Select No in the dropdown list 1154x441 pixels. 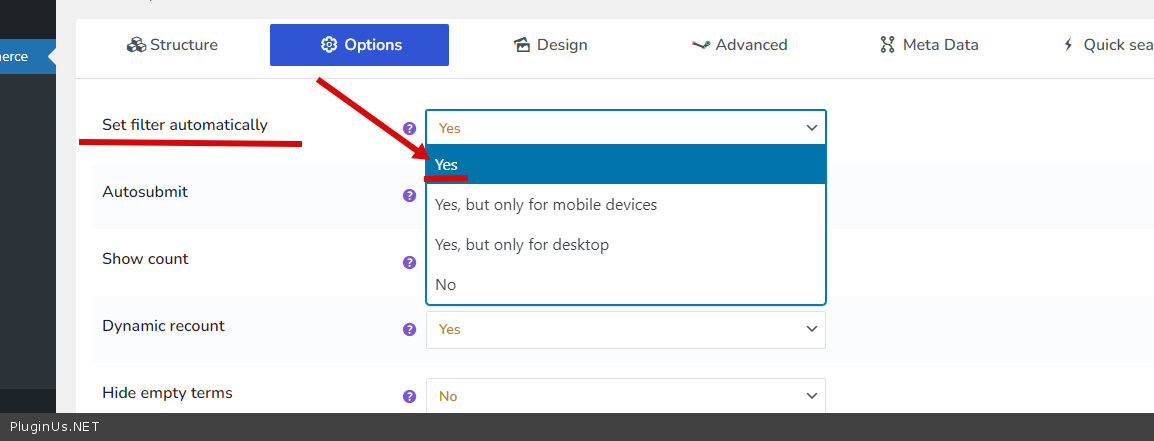click(x=446, y=285)
